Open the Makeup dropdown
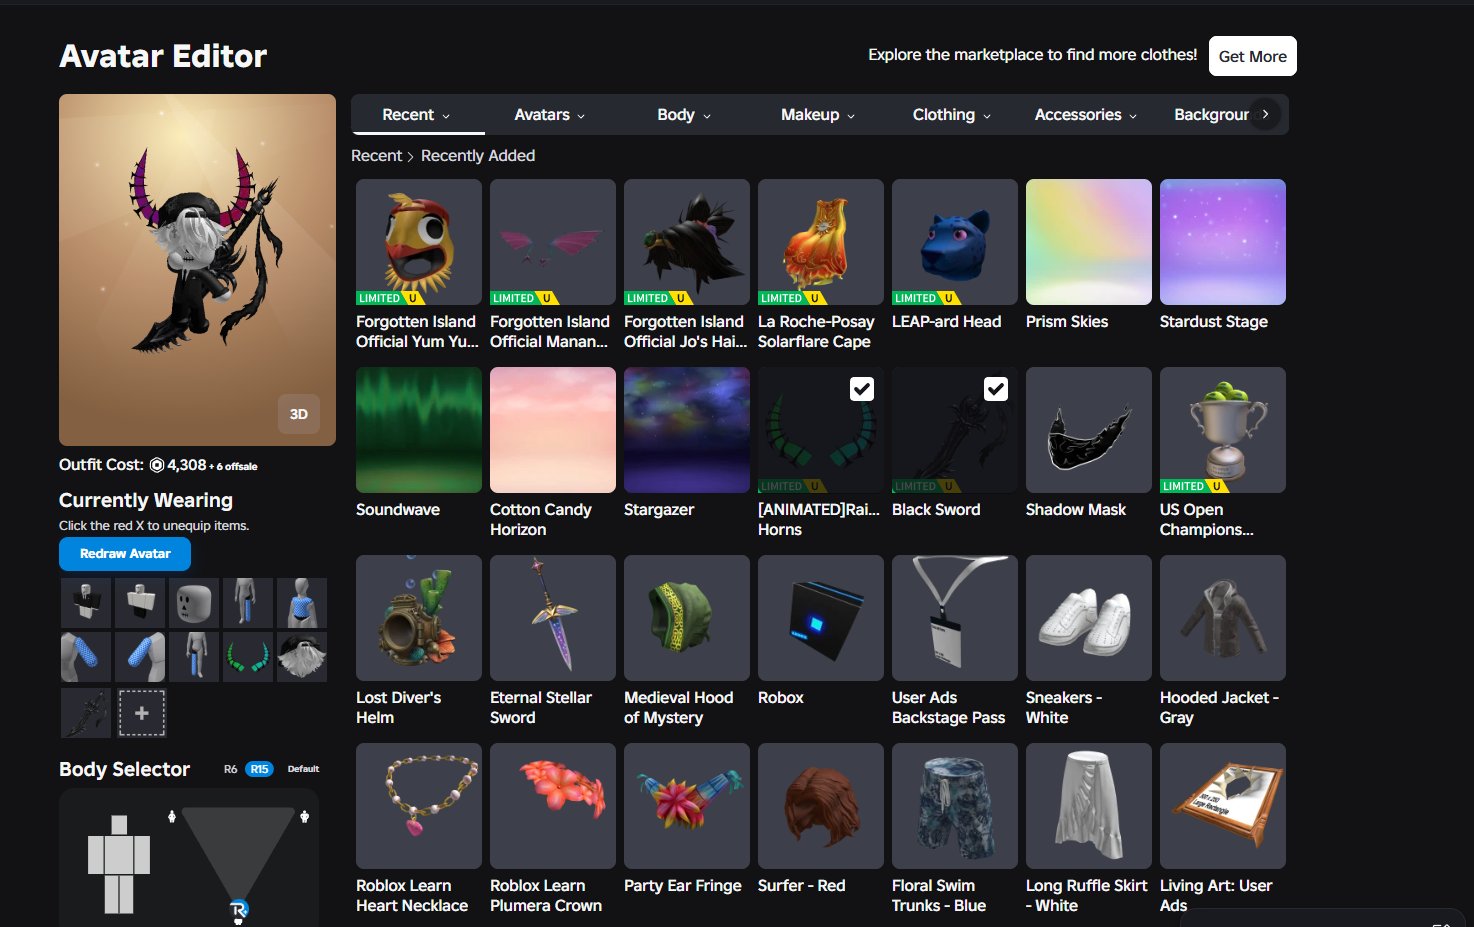This screenshot has height=927, width=1474. coord(818,115)
